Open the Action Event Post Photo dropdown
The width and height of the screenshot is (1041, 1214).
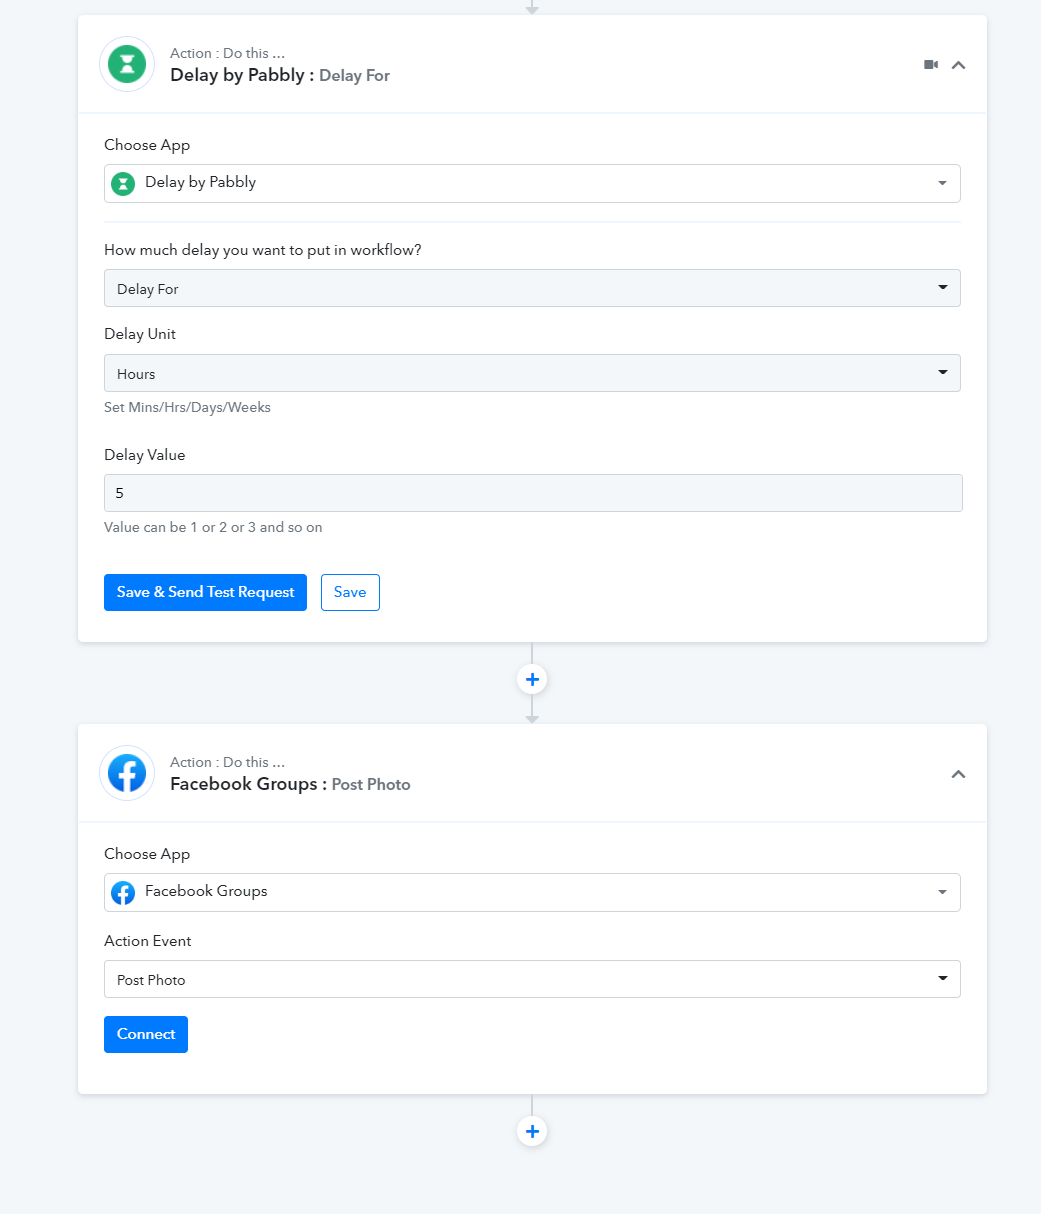point(532,979)
